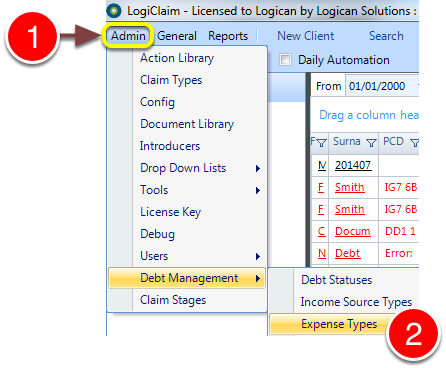Choose the Introducers menu entry
The width and height of the screenshot is (446, 368).
pos(187,146)
